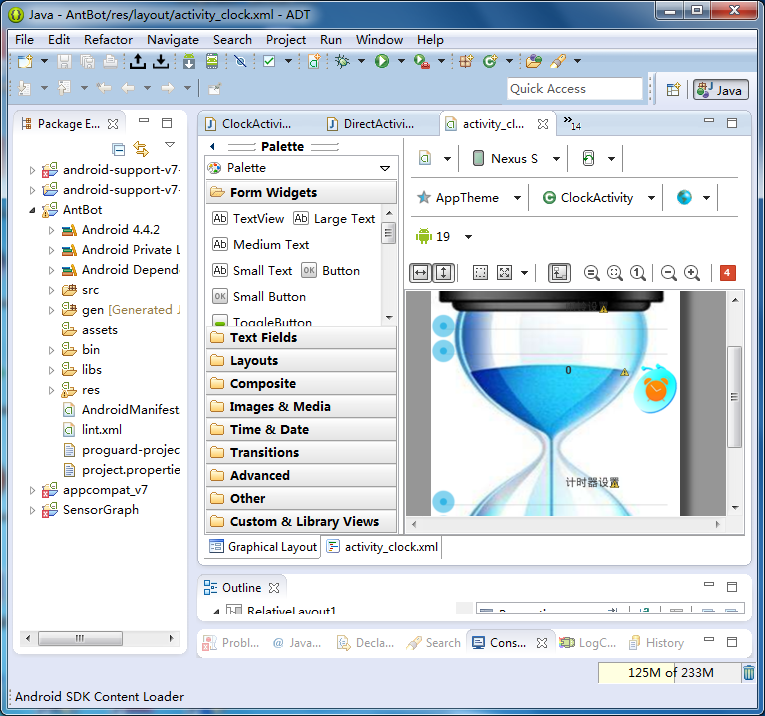Toggle fill height layout button

point(444,272)
